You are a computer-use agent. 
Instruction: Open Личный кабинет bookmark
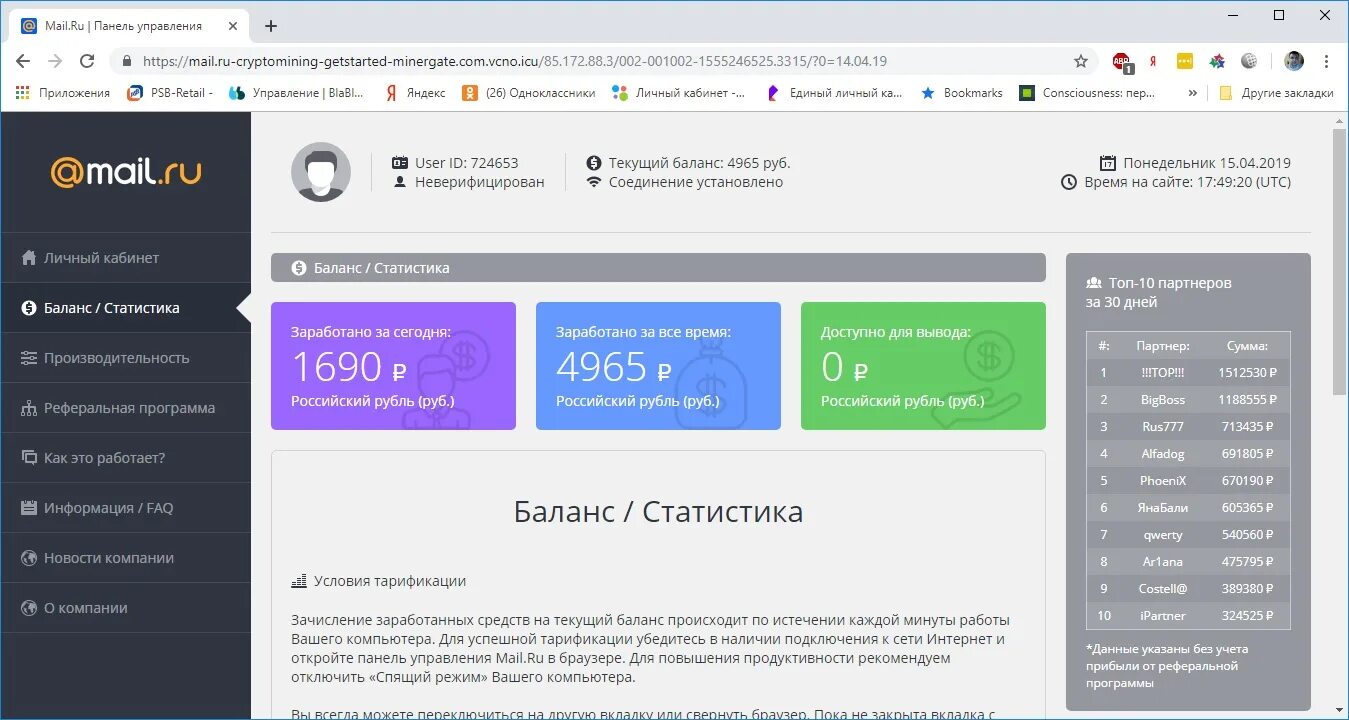click(x=679, y=92)
